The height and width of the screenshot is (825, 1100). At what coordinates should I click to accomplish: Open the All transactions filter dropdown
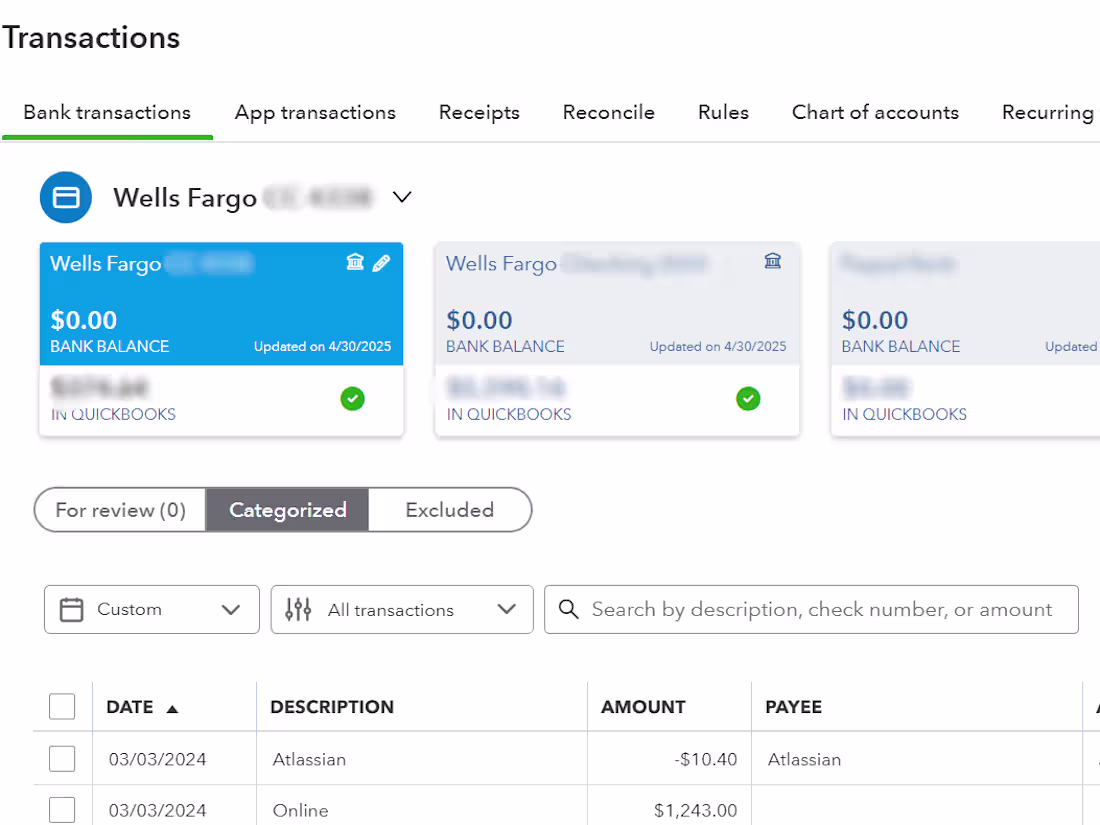pyautogui.click(x=402, y=610)
